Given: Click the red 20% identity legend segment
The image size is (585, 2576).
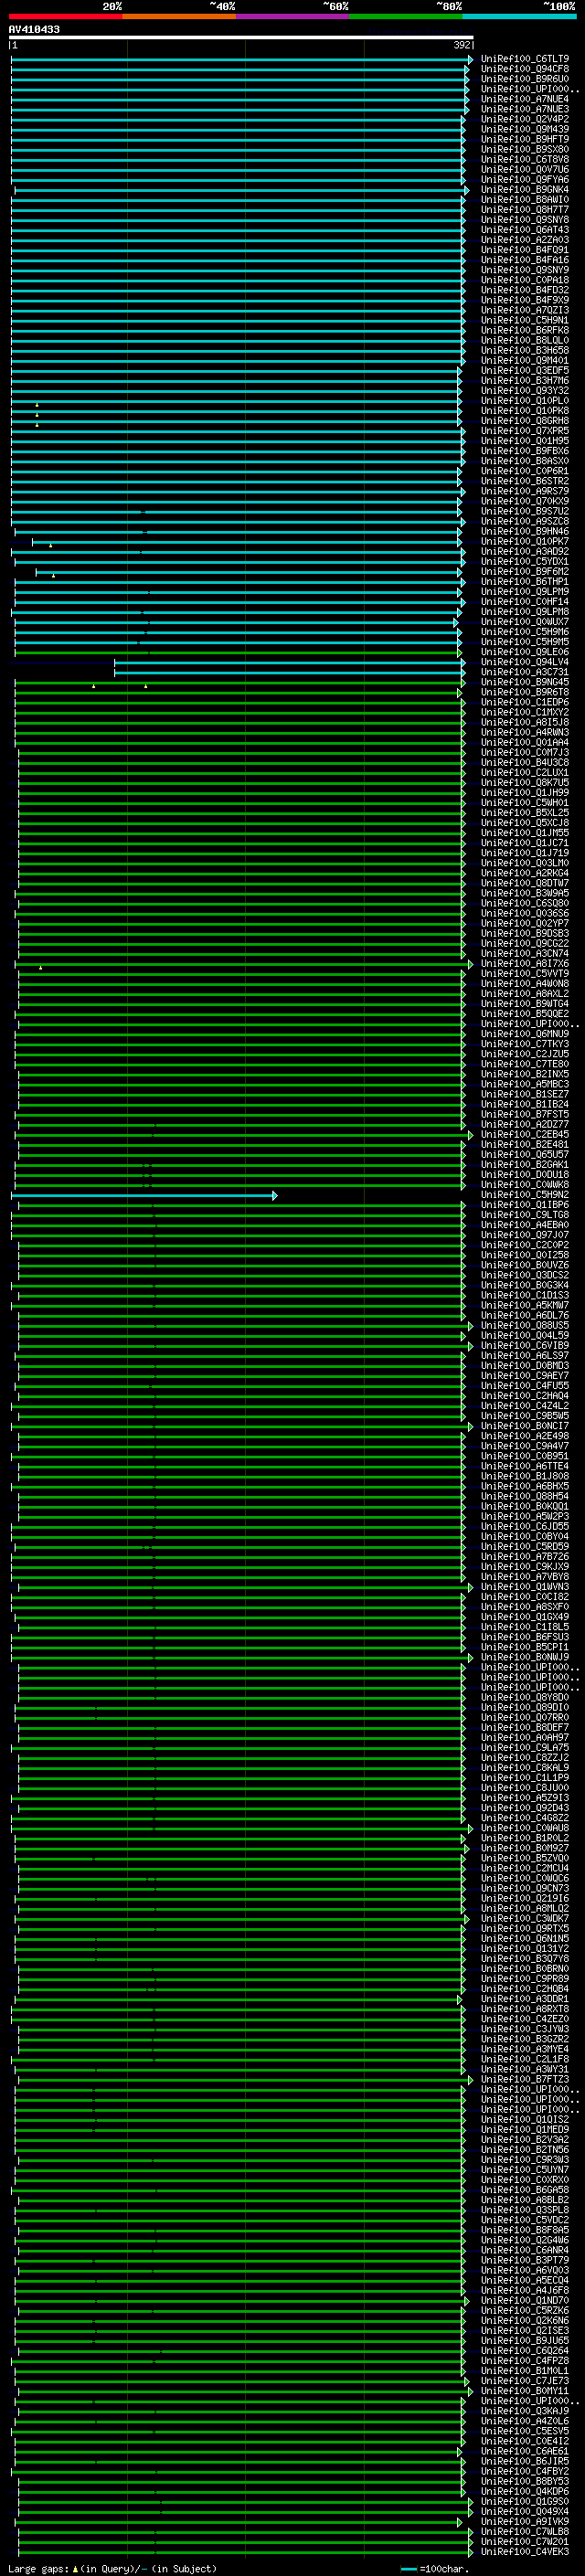Looking at the screenshot, I should coord(66,16).
